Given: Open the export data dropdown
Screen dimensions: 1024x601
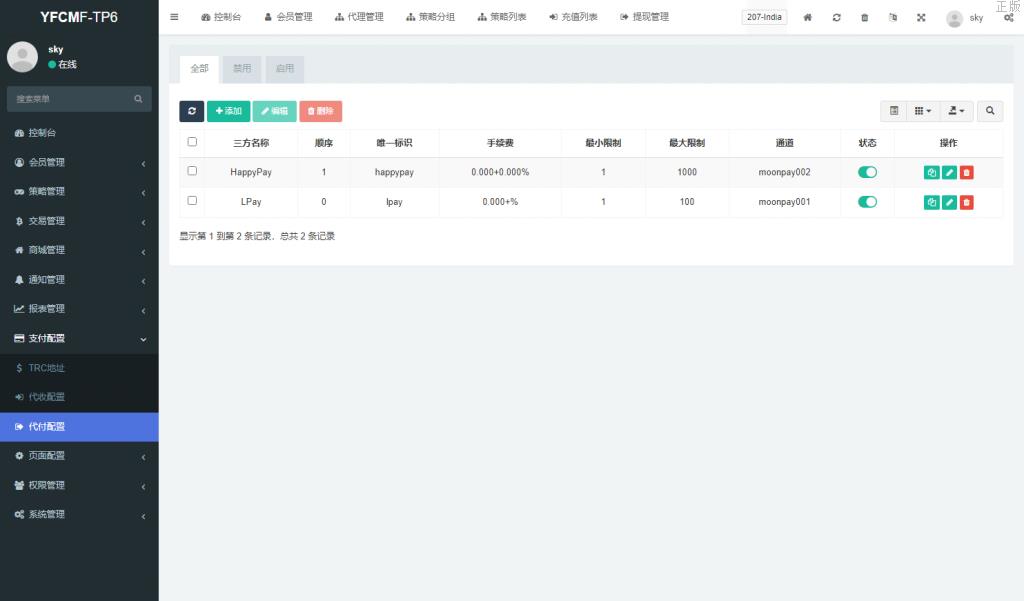Looking at the screenshot, I should click(x=956, y=111).
